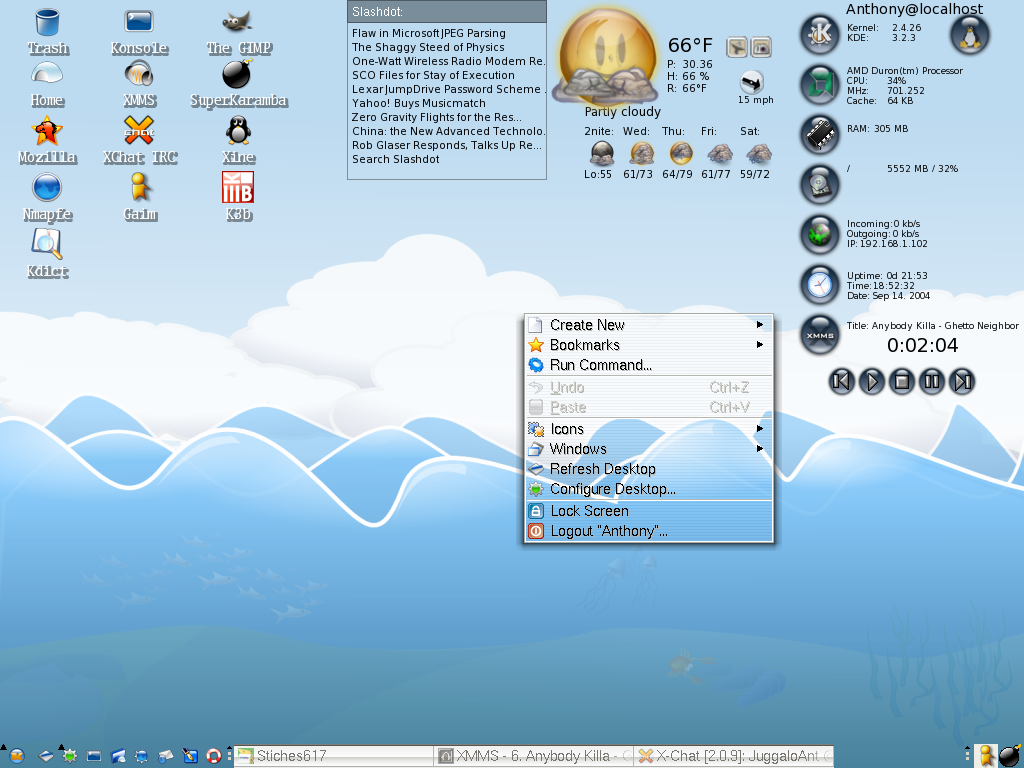Click the life preserver help icon in panel
Image resolution: width=1024 pixels, height=768 pixels.
[x=214, y=756]
